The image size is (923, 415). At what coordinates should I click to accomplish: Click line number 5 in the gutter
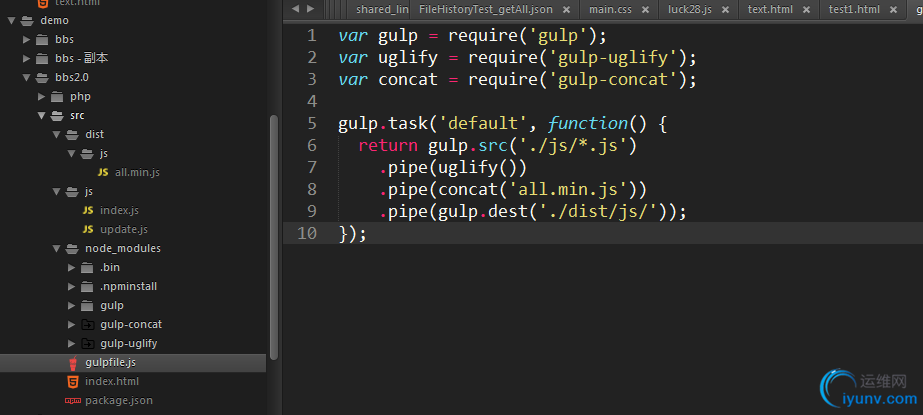311,124
